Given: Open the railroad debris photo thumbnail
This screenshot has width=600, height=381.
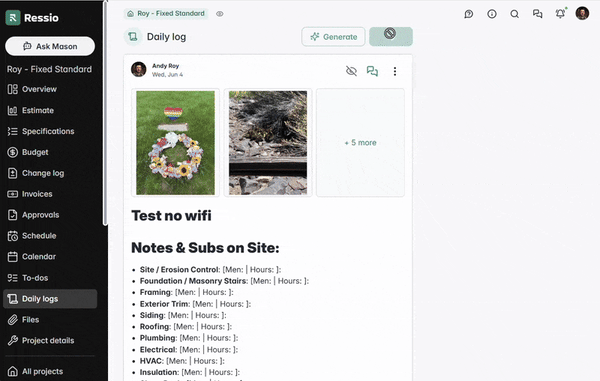Looking at the screenshot, I should 268,143.
